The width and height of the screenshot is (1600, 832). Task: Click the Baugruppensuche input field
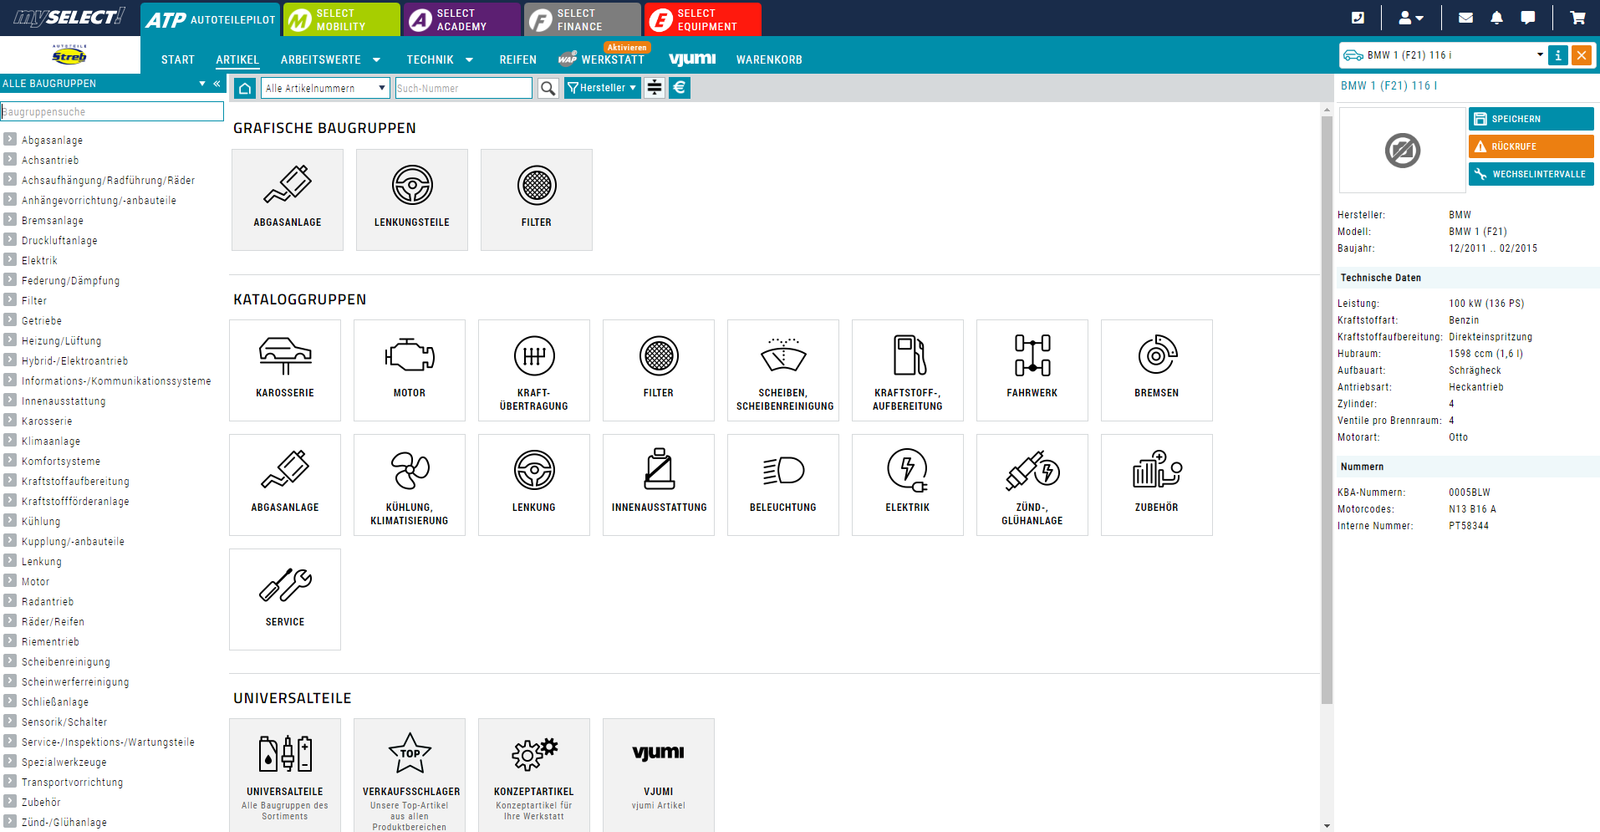[112, 112]
